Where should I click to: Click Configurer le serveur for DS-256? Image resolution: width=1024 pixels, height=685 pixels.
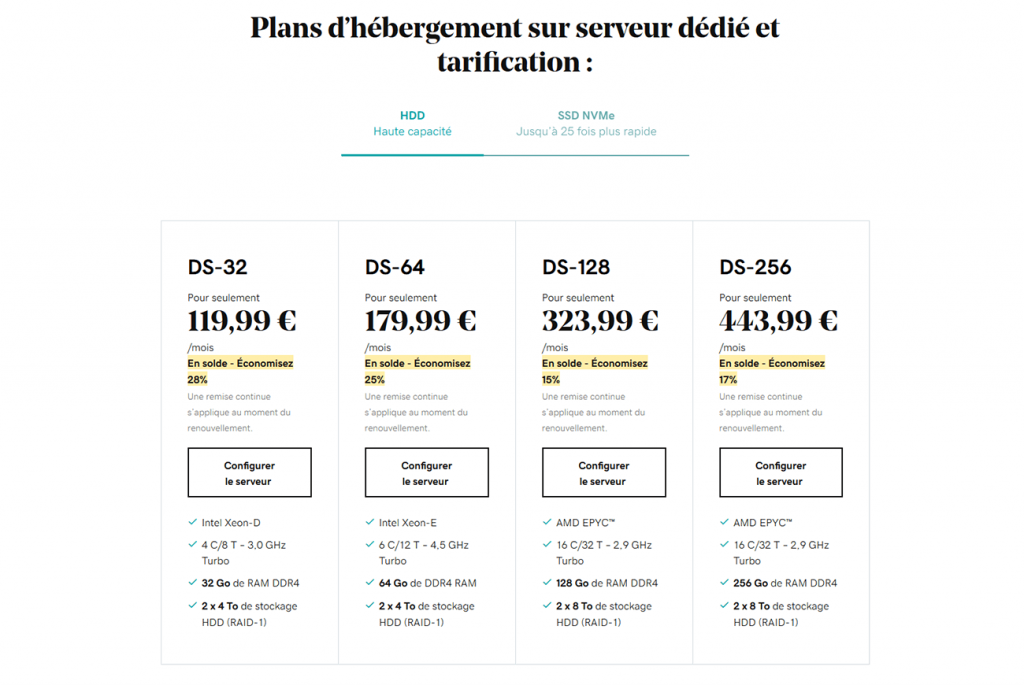[780, 472]
